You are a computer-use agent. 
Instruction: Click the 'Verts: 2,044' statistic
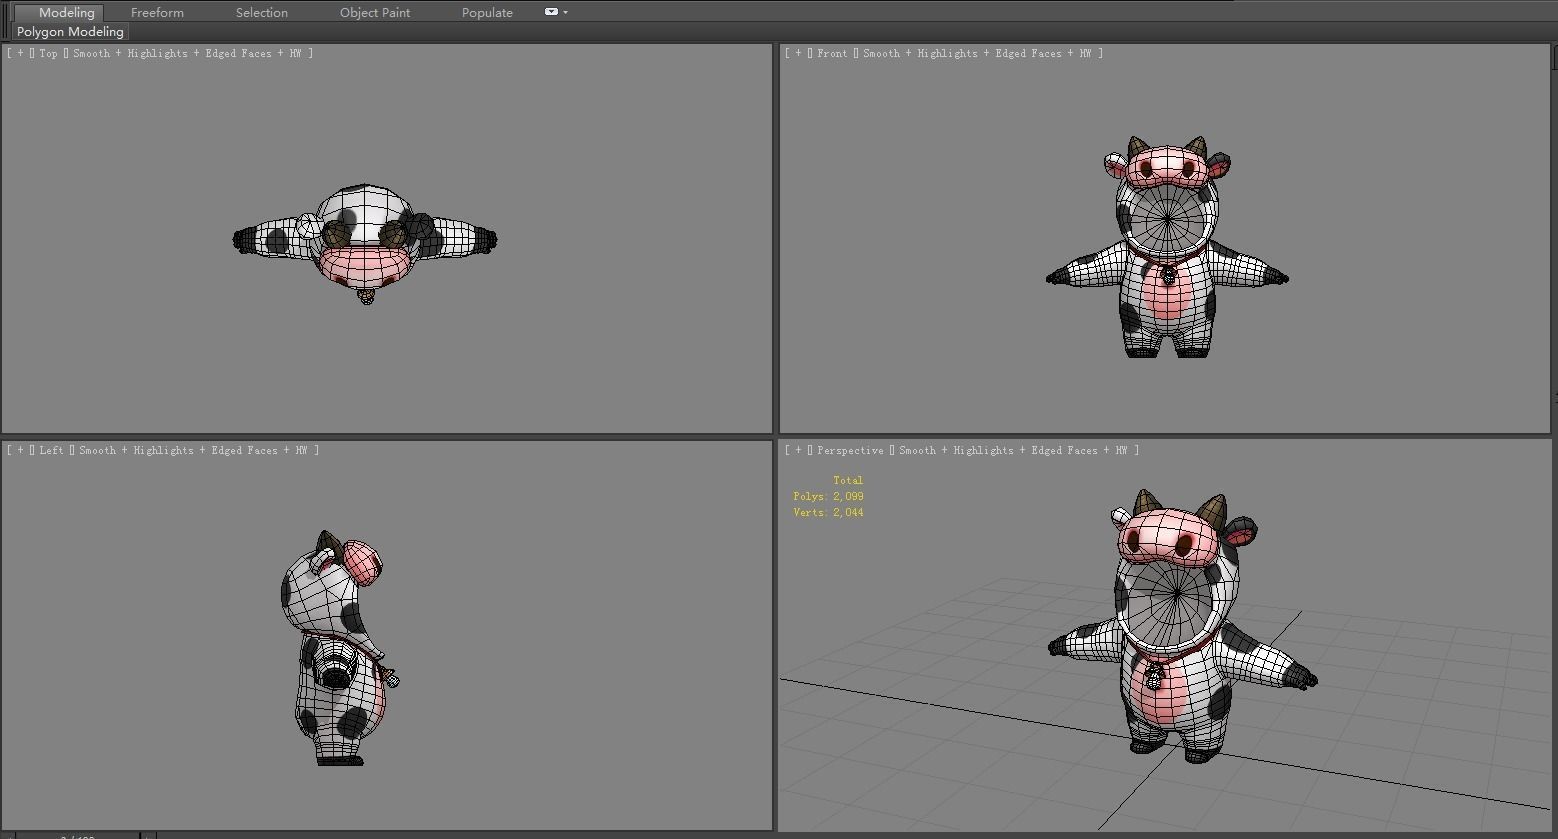click(x=828, y=512)
